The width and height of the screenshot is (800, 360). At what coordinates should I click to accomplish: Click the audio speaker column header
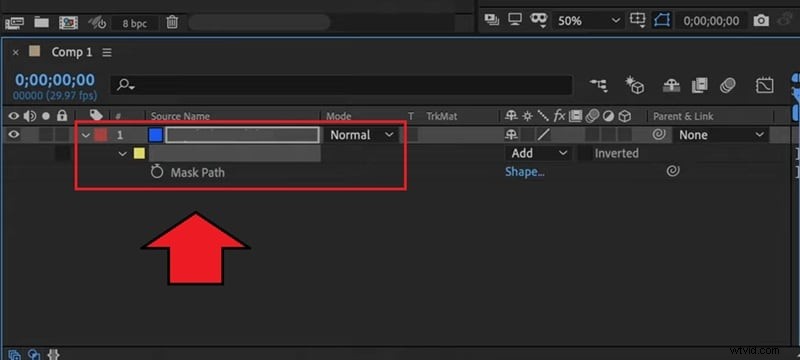tap(30, 116)
